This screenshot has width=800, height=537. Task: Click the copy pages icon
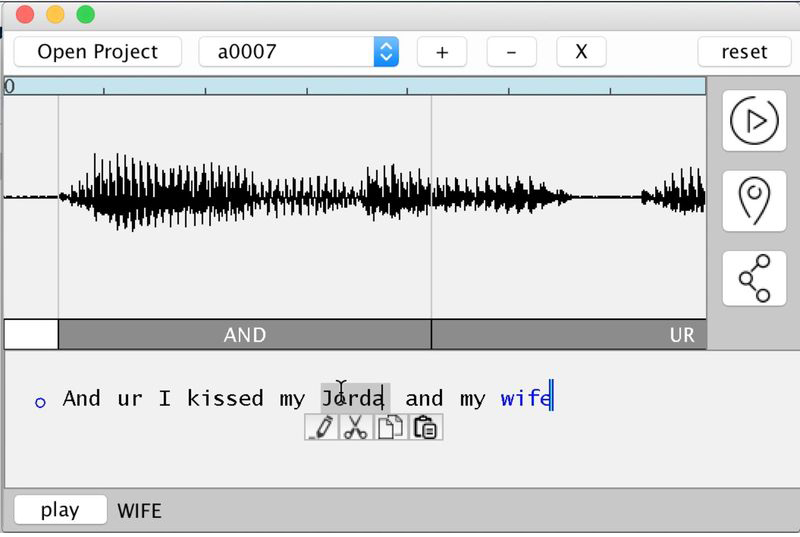pos(390,427)
